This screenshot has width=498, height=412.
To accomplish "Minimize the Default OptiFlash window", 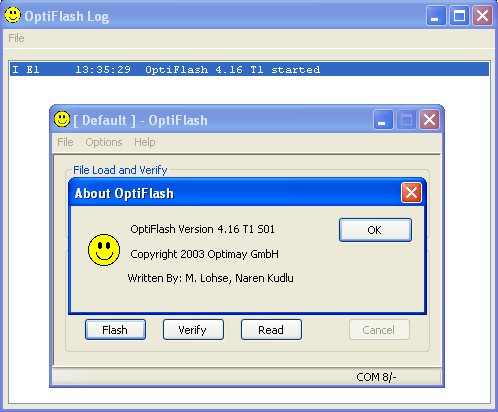I will pos(383,120).
